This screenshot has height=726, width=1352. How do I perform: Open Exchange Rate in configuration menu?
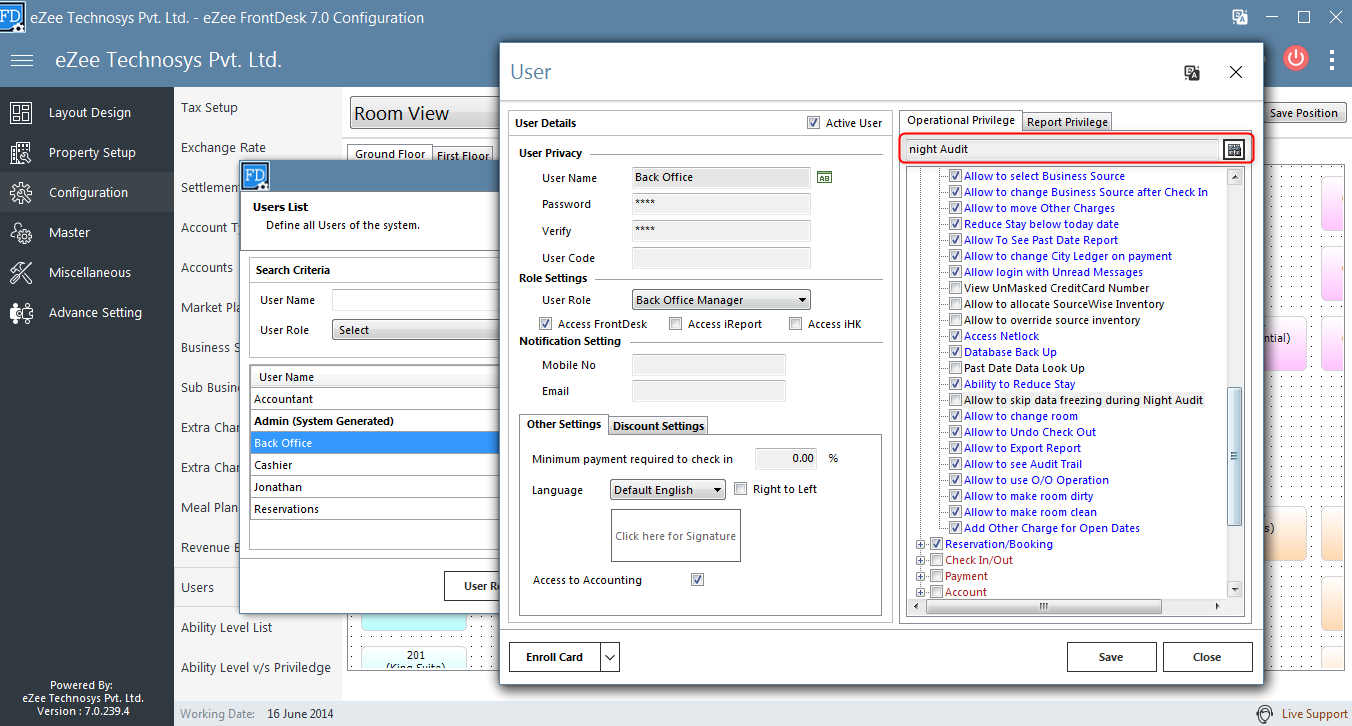pos(223,147)
